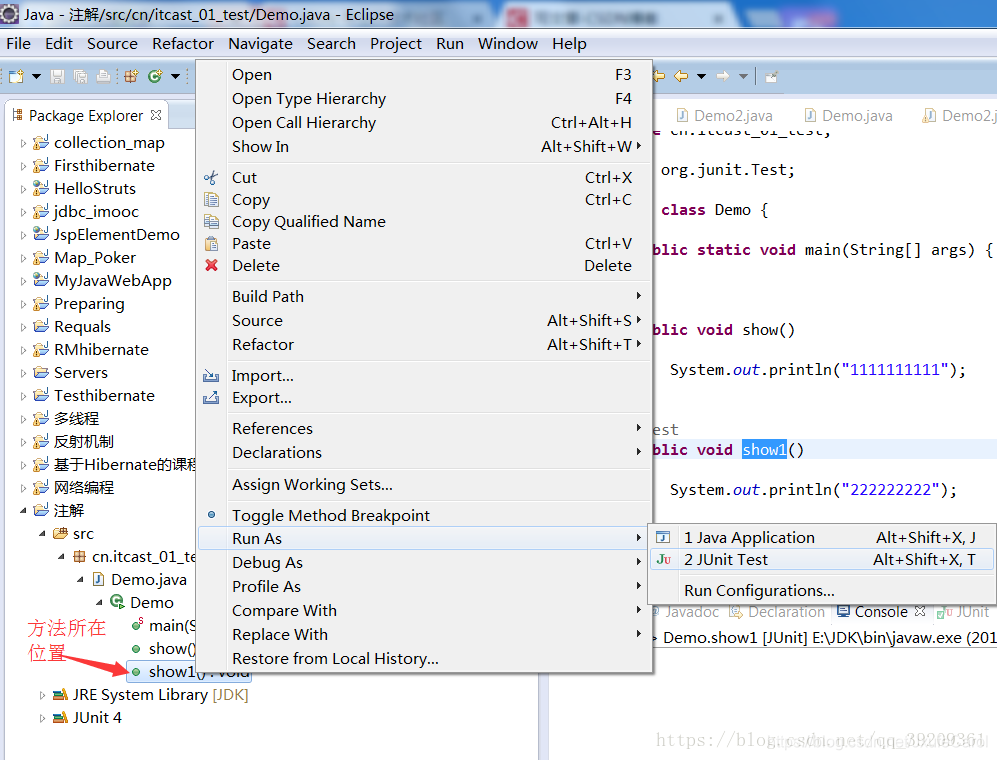Click the Package Explorer view icon
Viewport: 997px width, 760px height.
click(17, 115)
